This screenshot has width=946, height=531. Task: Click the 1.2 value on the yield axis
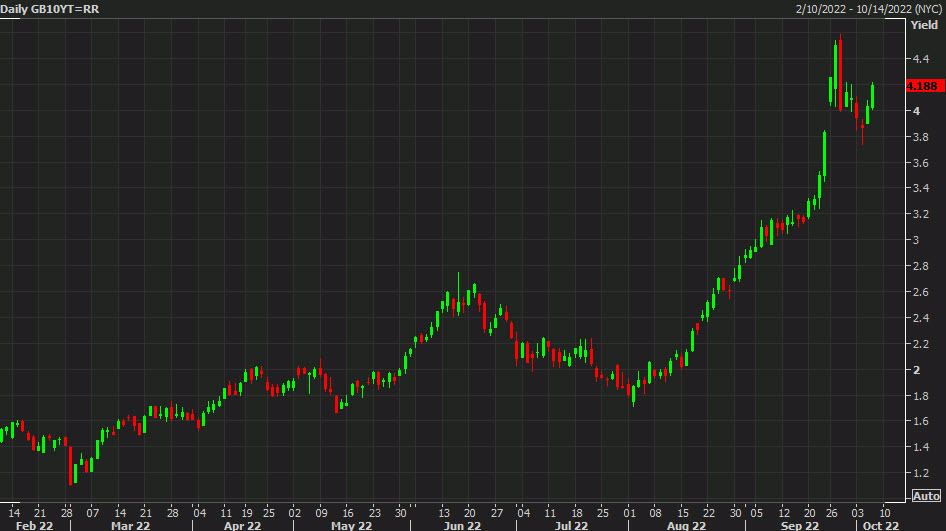point(921,473)
